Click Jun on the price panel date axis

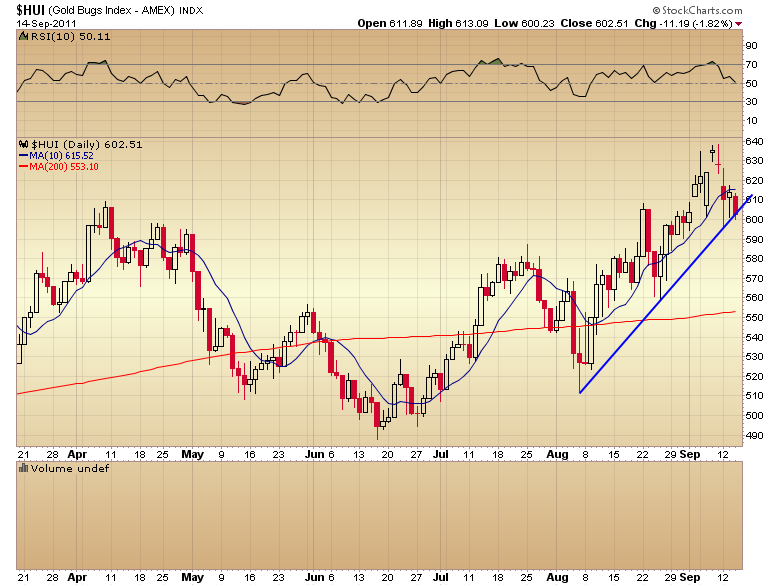pyautogui.click(x=314, y=455)
